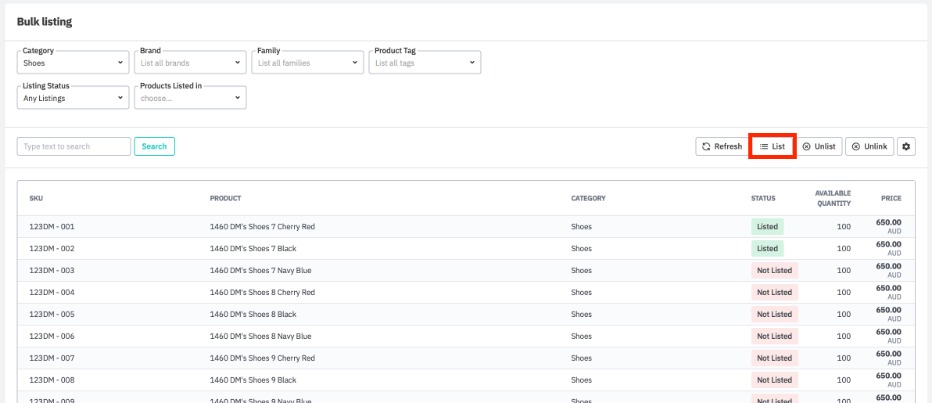Viewport: 932px width, 403px height.
Task: Open the Family filter dropdown
Action: [307, 63]
